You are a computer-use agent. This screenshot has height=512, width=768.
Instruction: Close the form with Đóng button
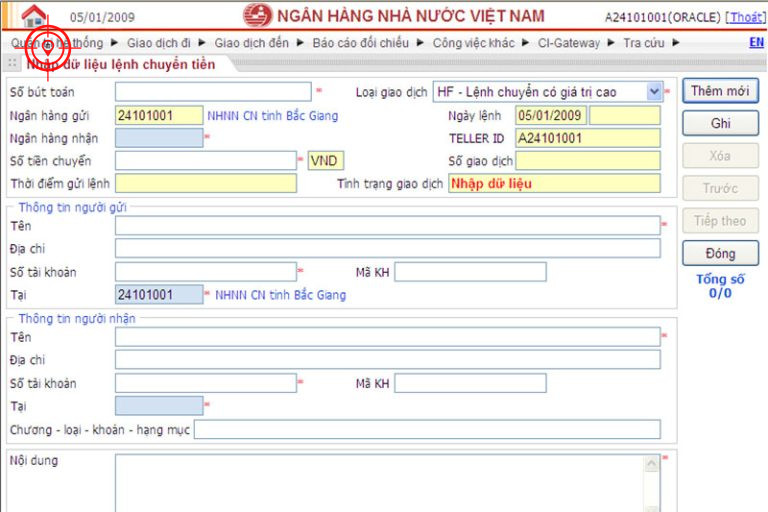tap(720, 253)
